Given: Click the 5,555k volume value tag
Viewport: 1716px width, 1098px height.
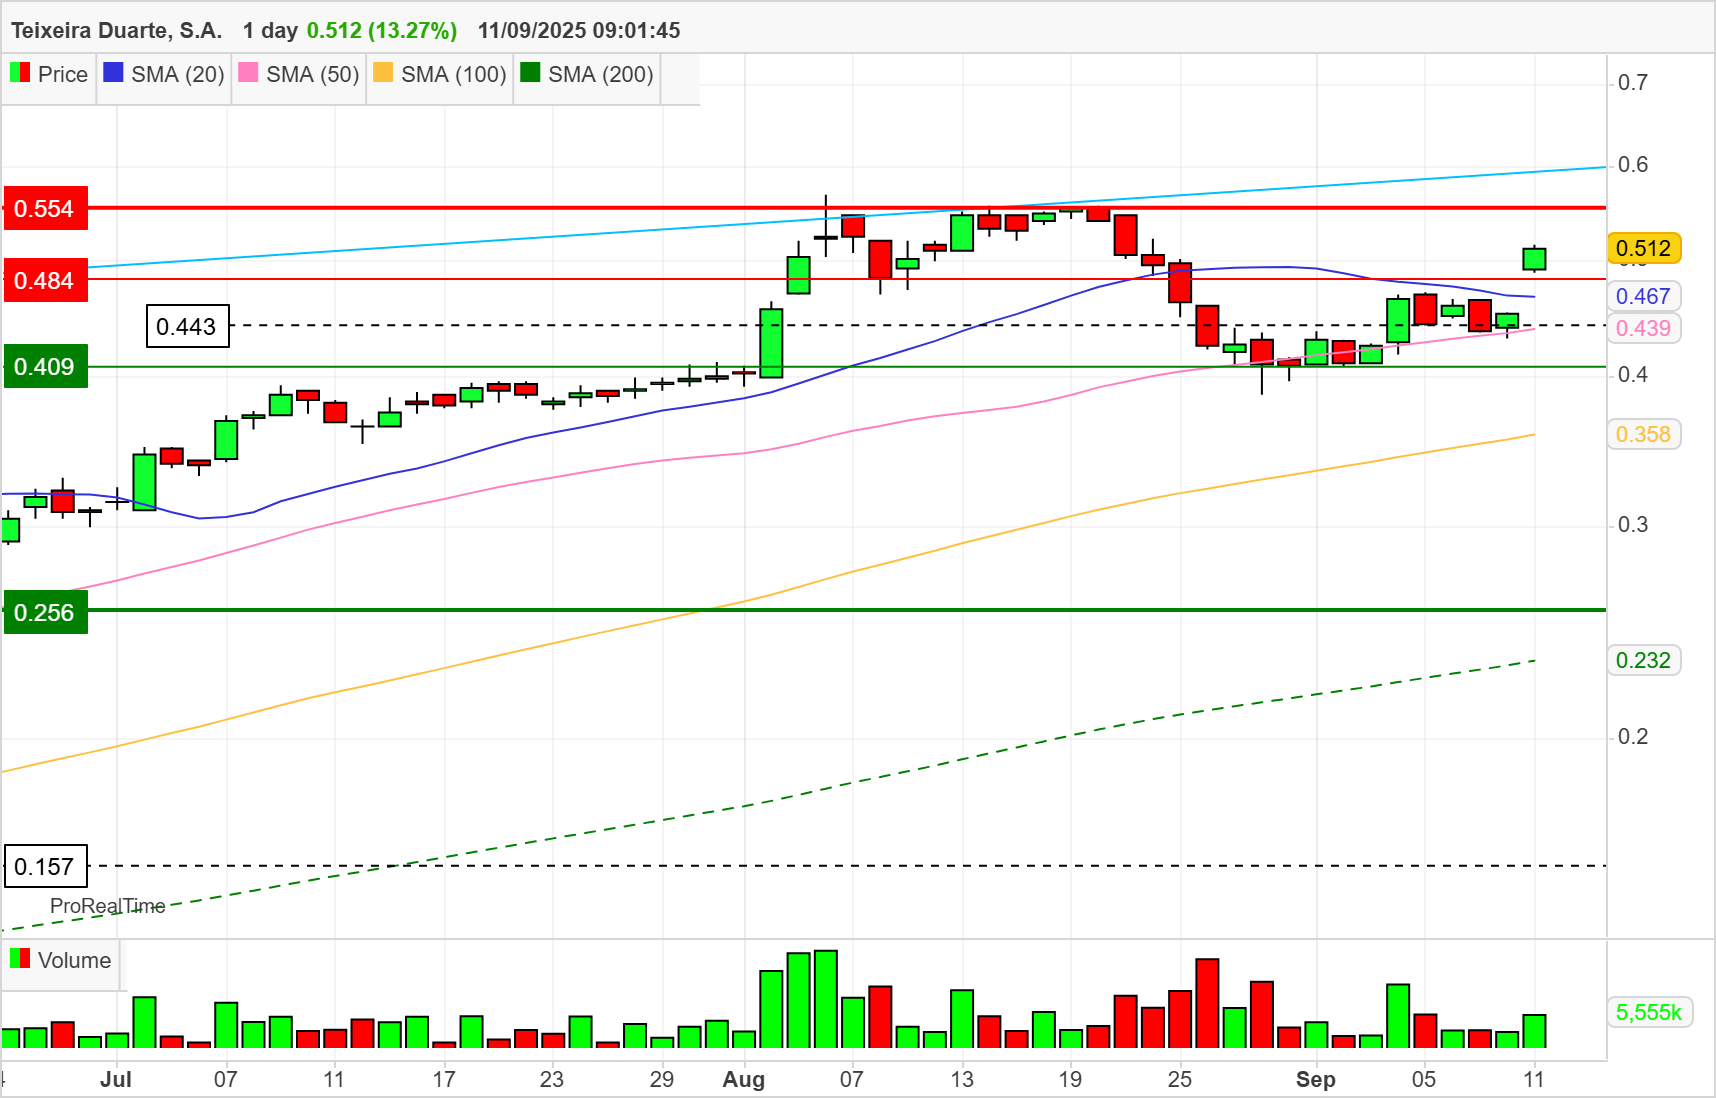Looking at the screenshot, I should [1649, 1012].
